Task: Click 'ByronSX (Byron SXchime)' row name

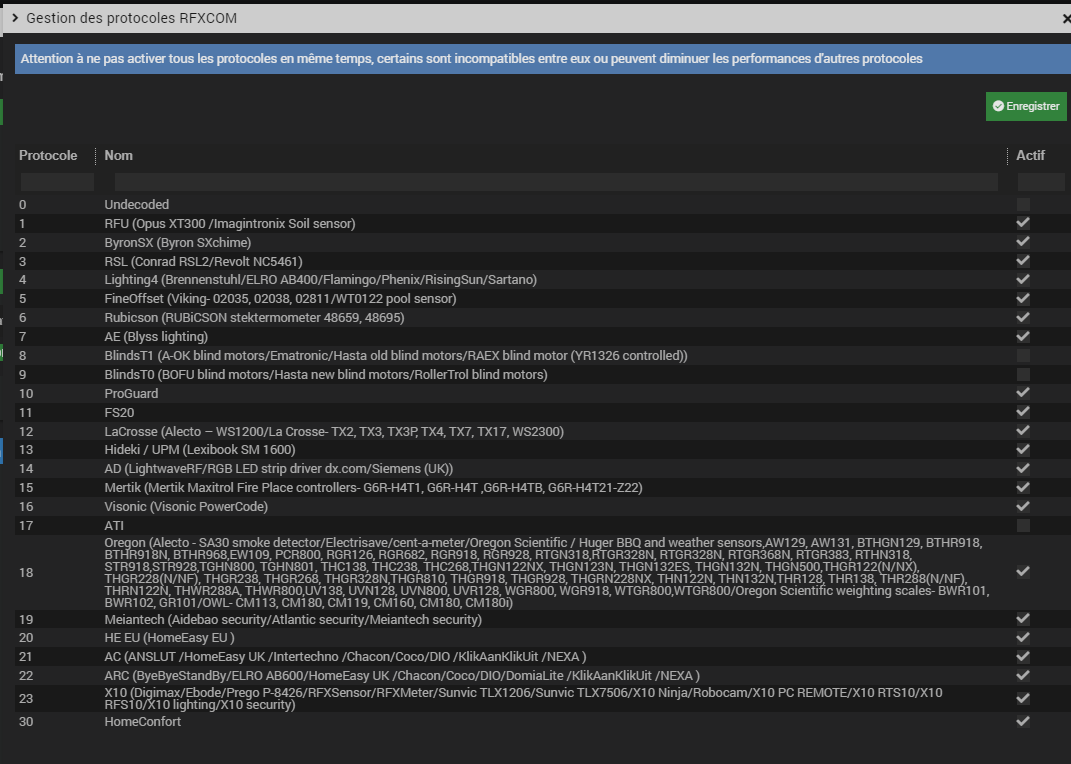Action: click(178, 242)
